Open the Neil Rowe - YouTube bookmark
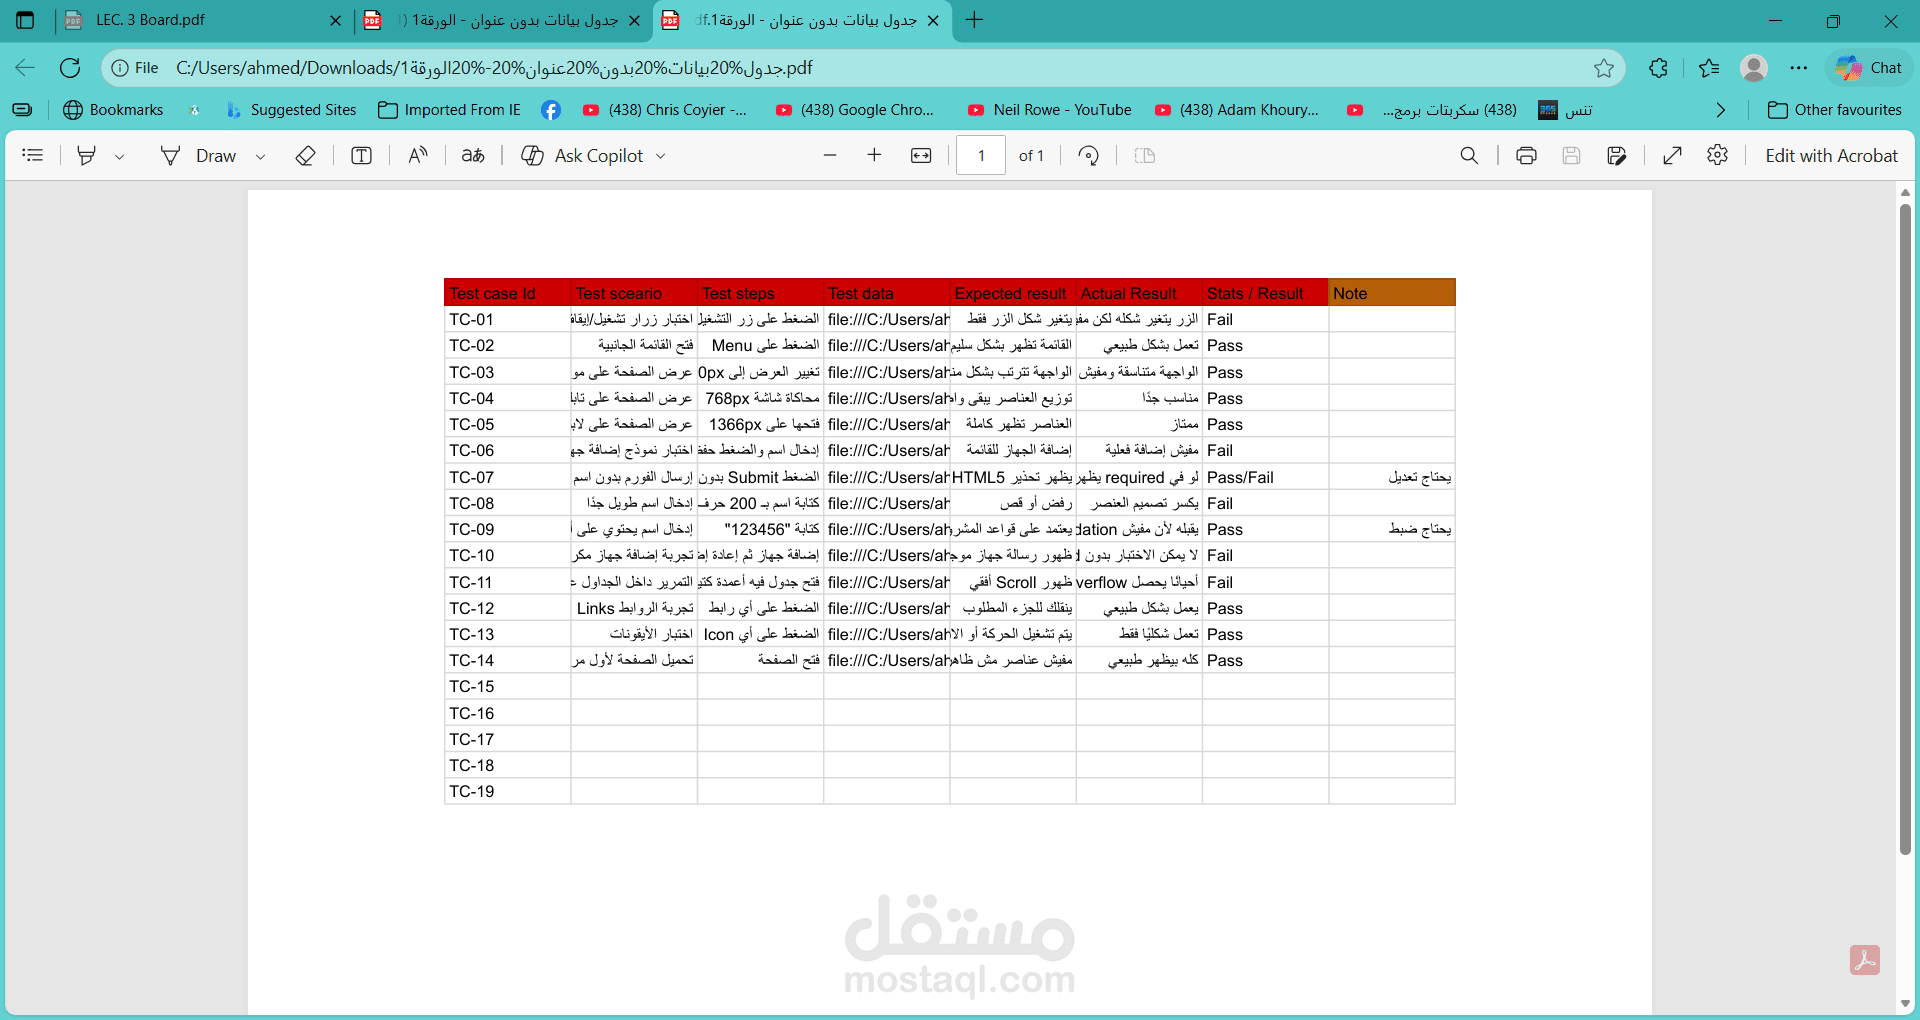1920x1020 pixels. pos(1049,110)
